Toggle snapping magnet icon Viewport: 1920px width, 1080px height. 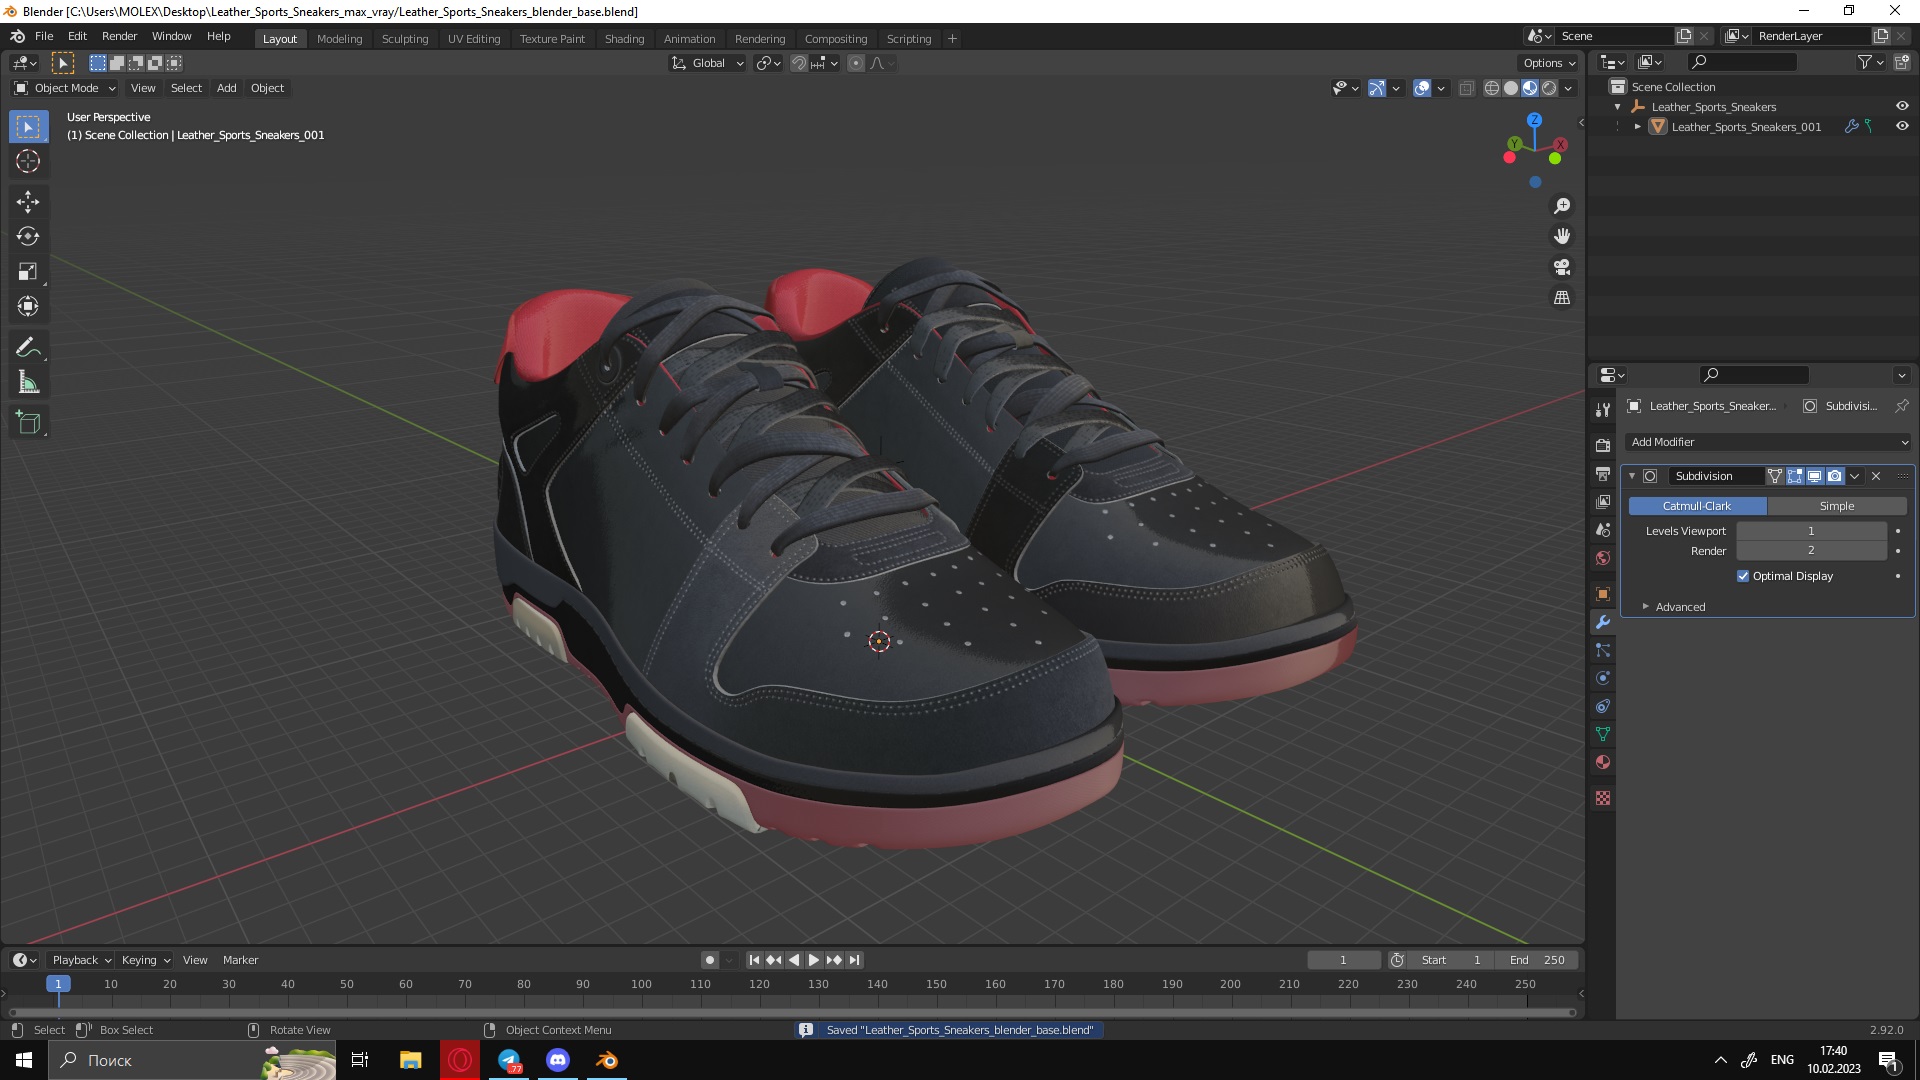point(799,63)
